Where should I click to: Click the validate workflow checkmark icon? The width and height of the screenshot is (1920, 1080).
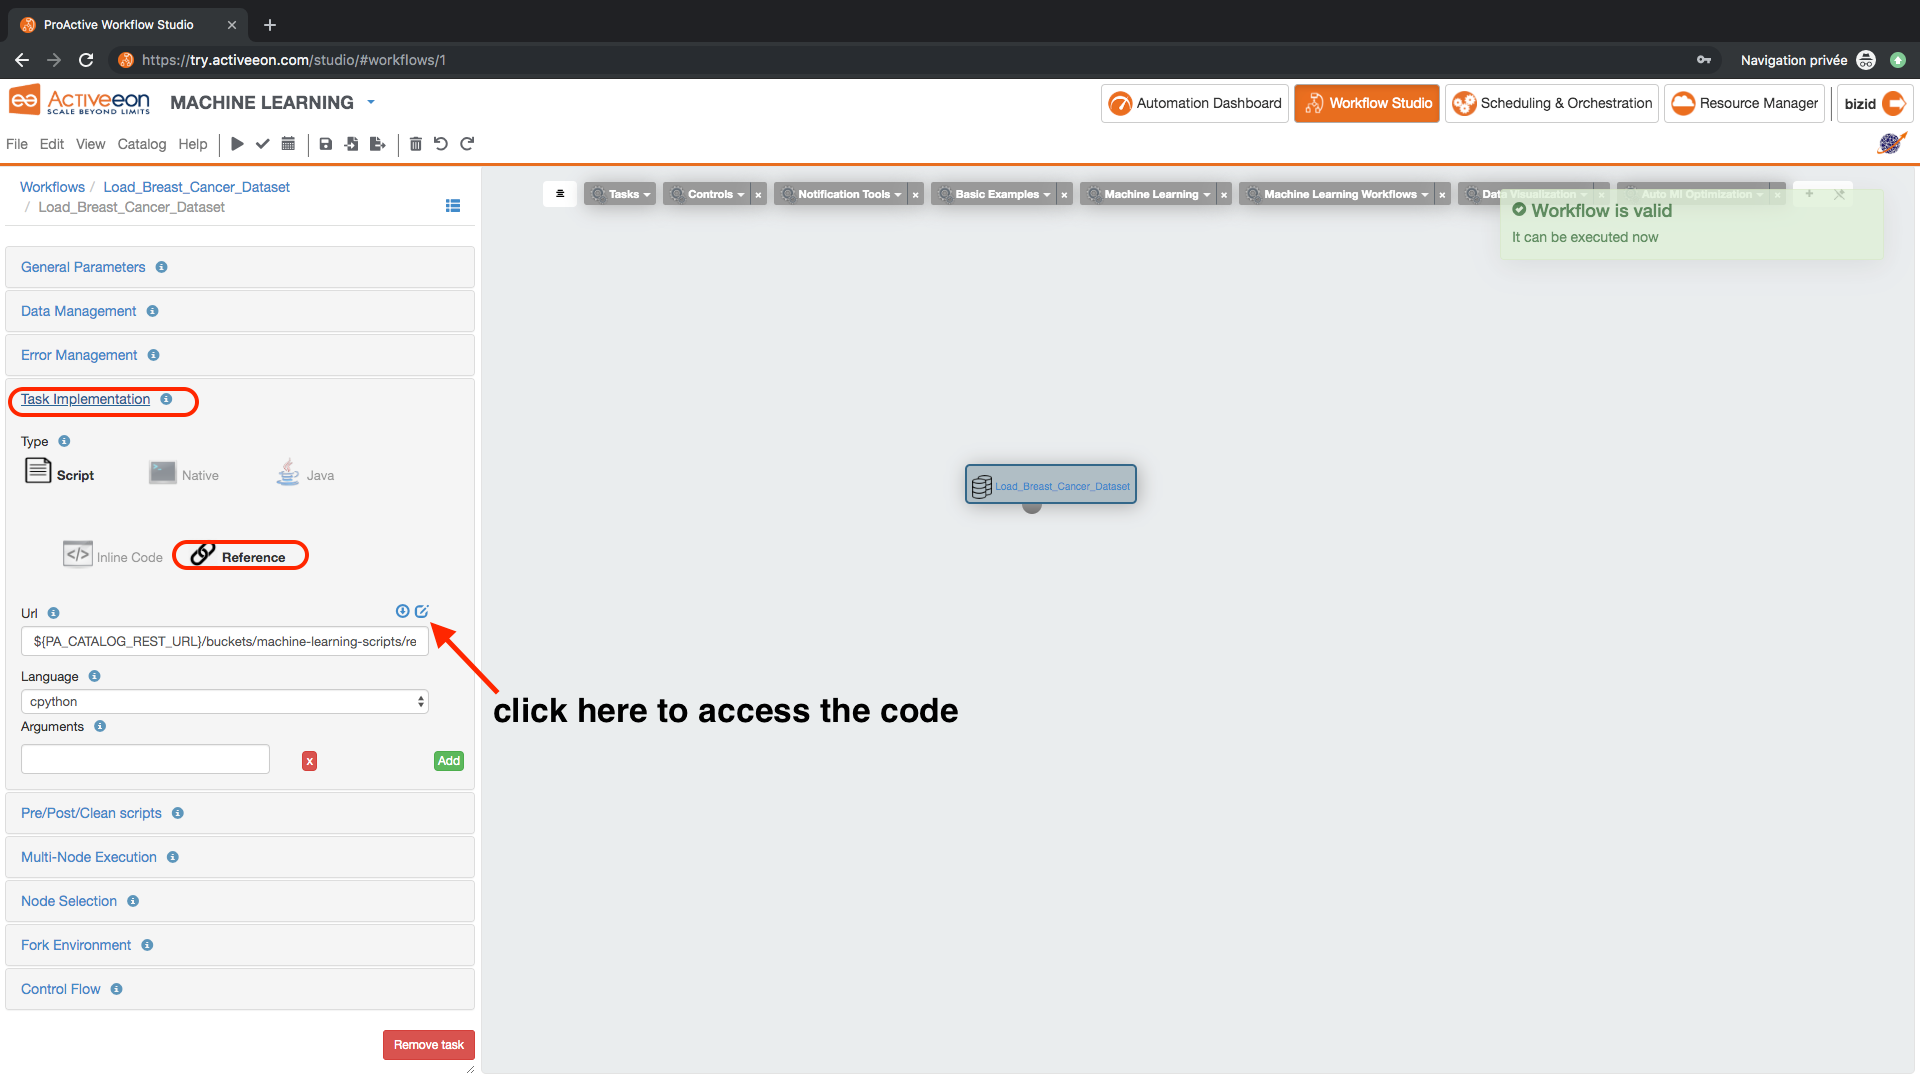click(x=261, y=144)
